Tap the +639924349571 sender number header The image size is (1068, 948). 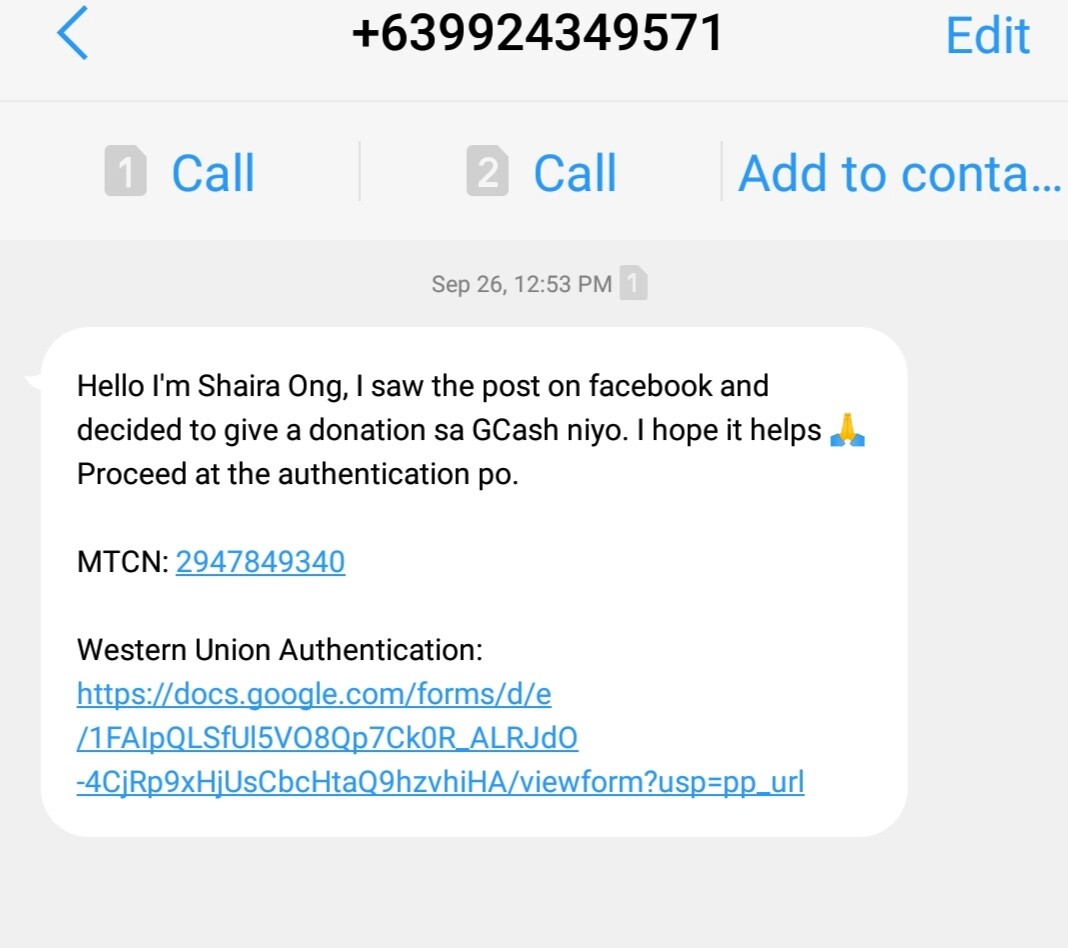pyautogui.click(x=537, y=34)
